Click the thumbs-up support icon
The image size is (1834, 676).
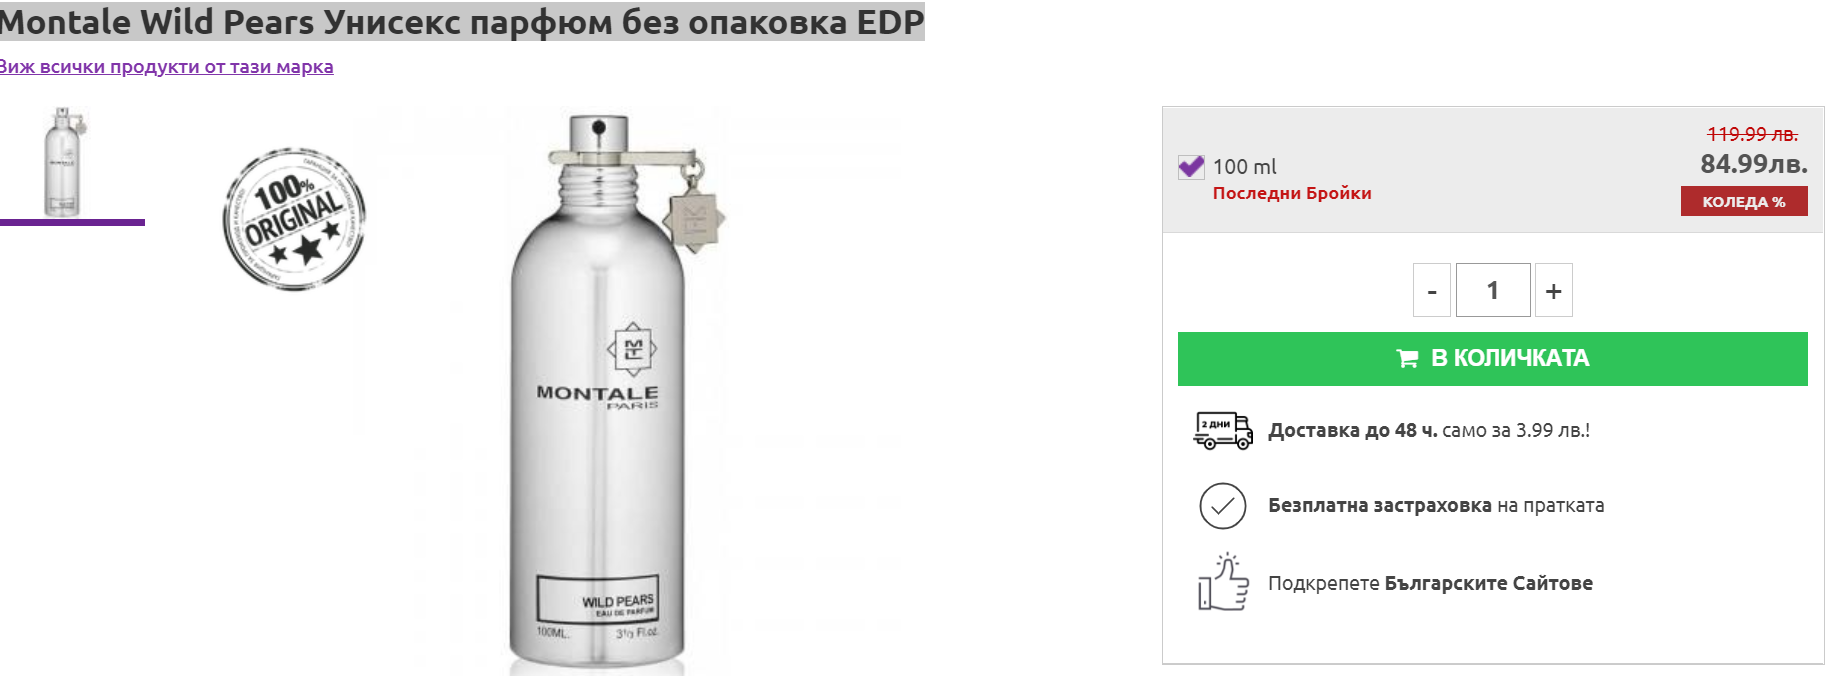pos(1224,582)
